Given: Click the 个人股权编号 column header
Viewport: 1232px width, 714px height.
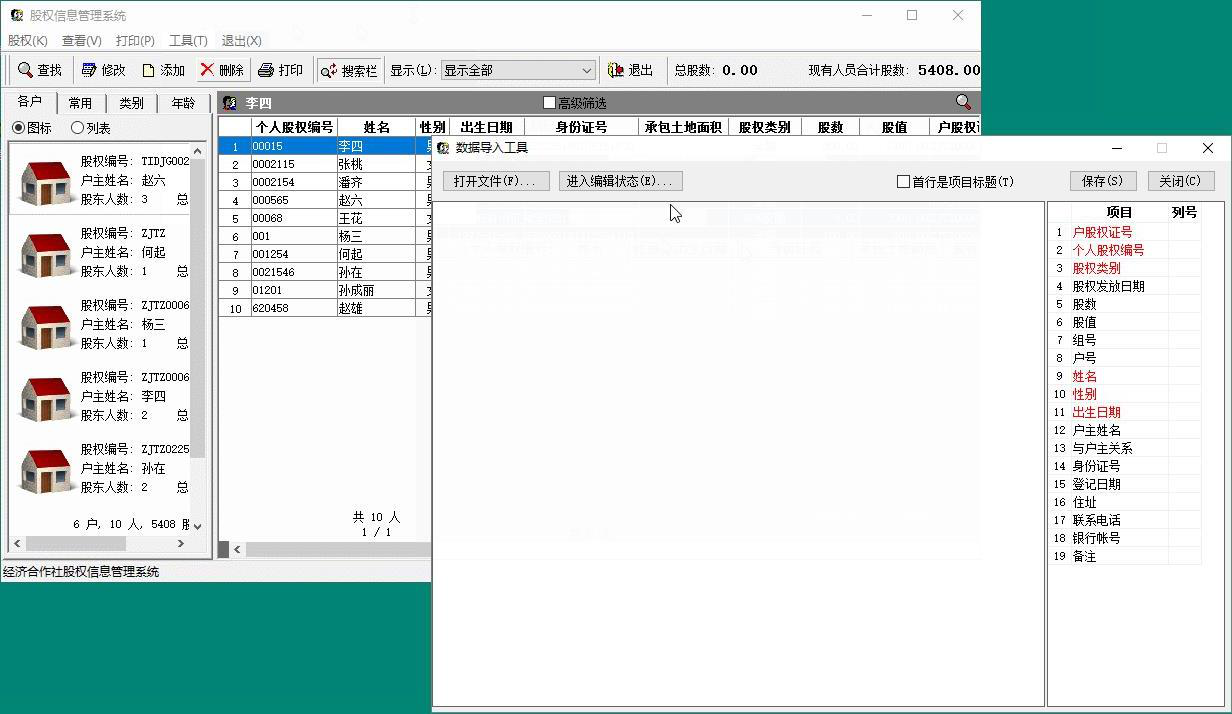Looking at the screenshot, I should tap(294, 127).
